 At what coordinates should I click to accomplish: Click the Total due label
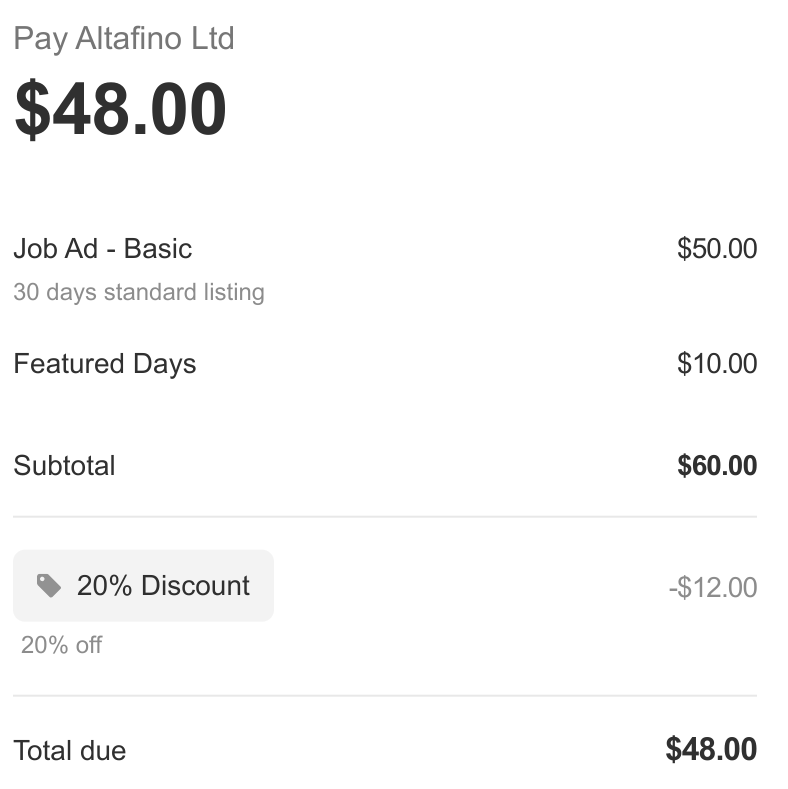[70, 750]
